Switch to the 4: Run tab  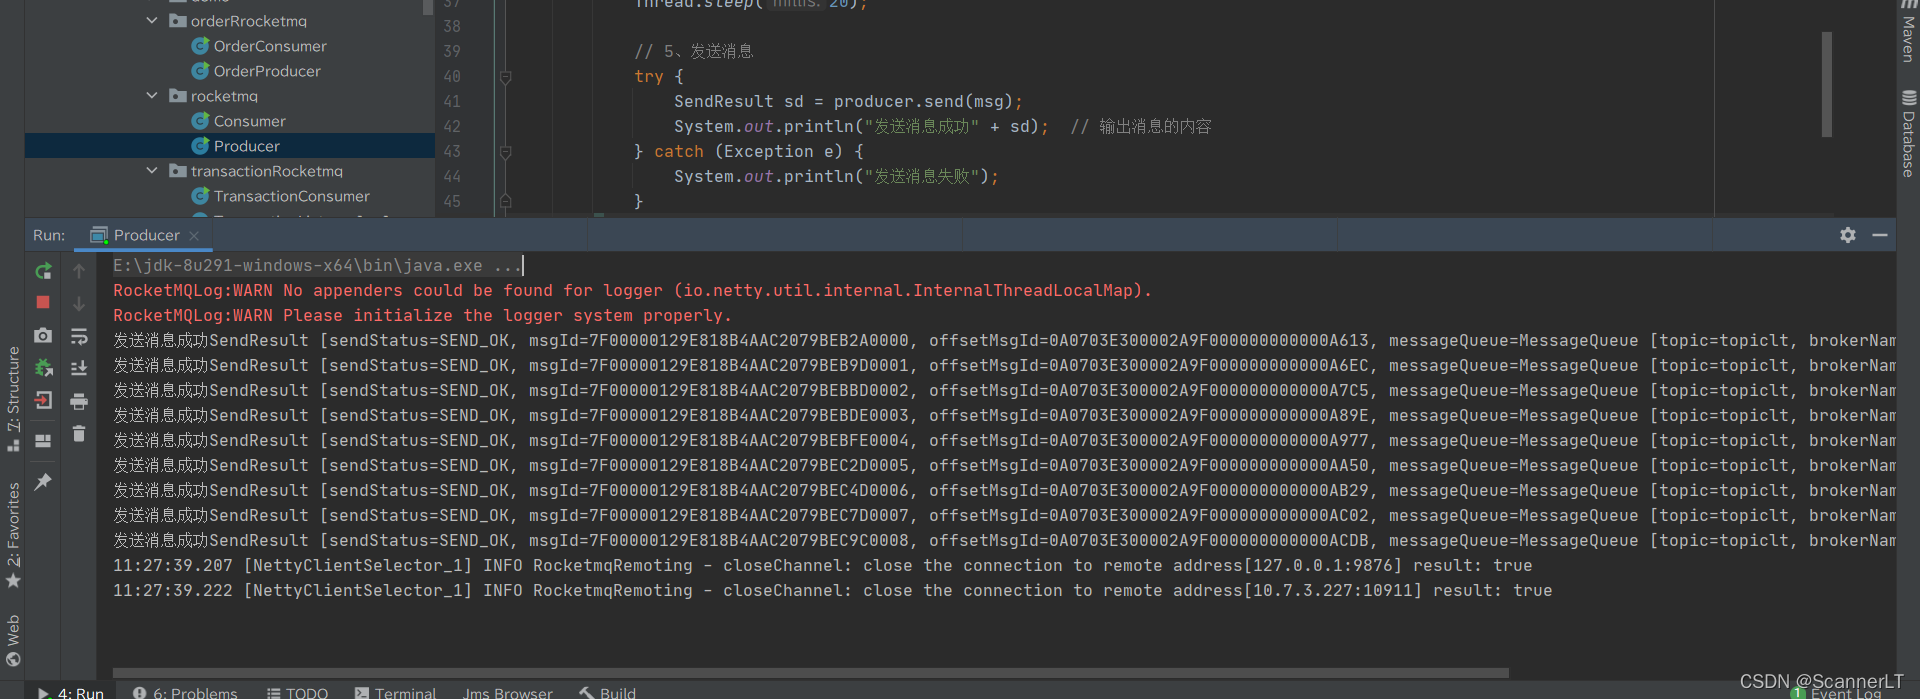point(71,692)
